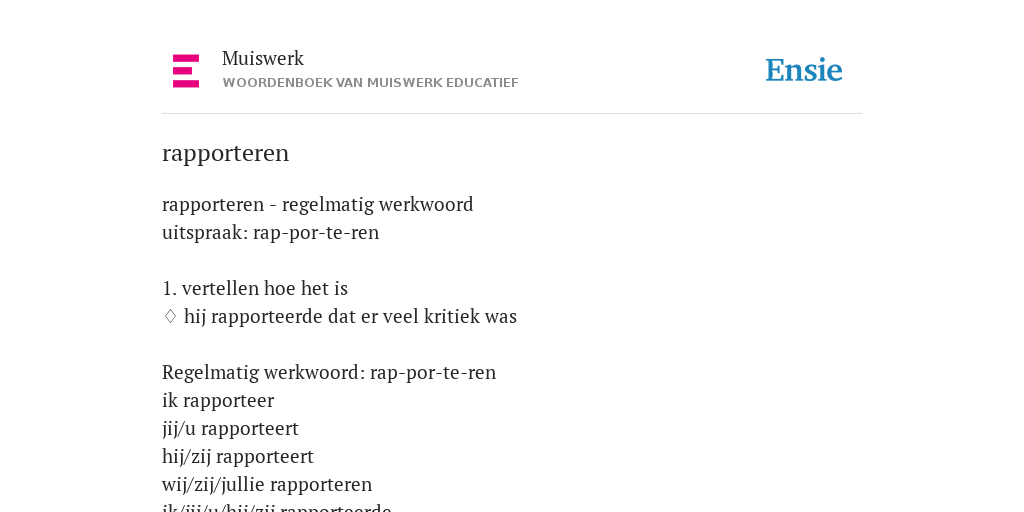
Task: Click the Muiswerk title text
Action: point(263,58)
